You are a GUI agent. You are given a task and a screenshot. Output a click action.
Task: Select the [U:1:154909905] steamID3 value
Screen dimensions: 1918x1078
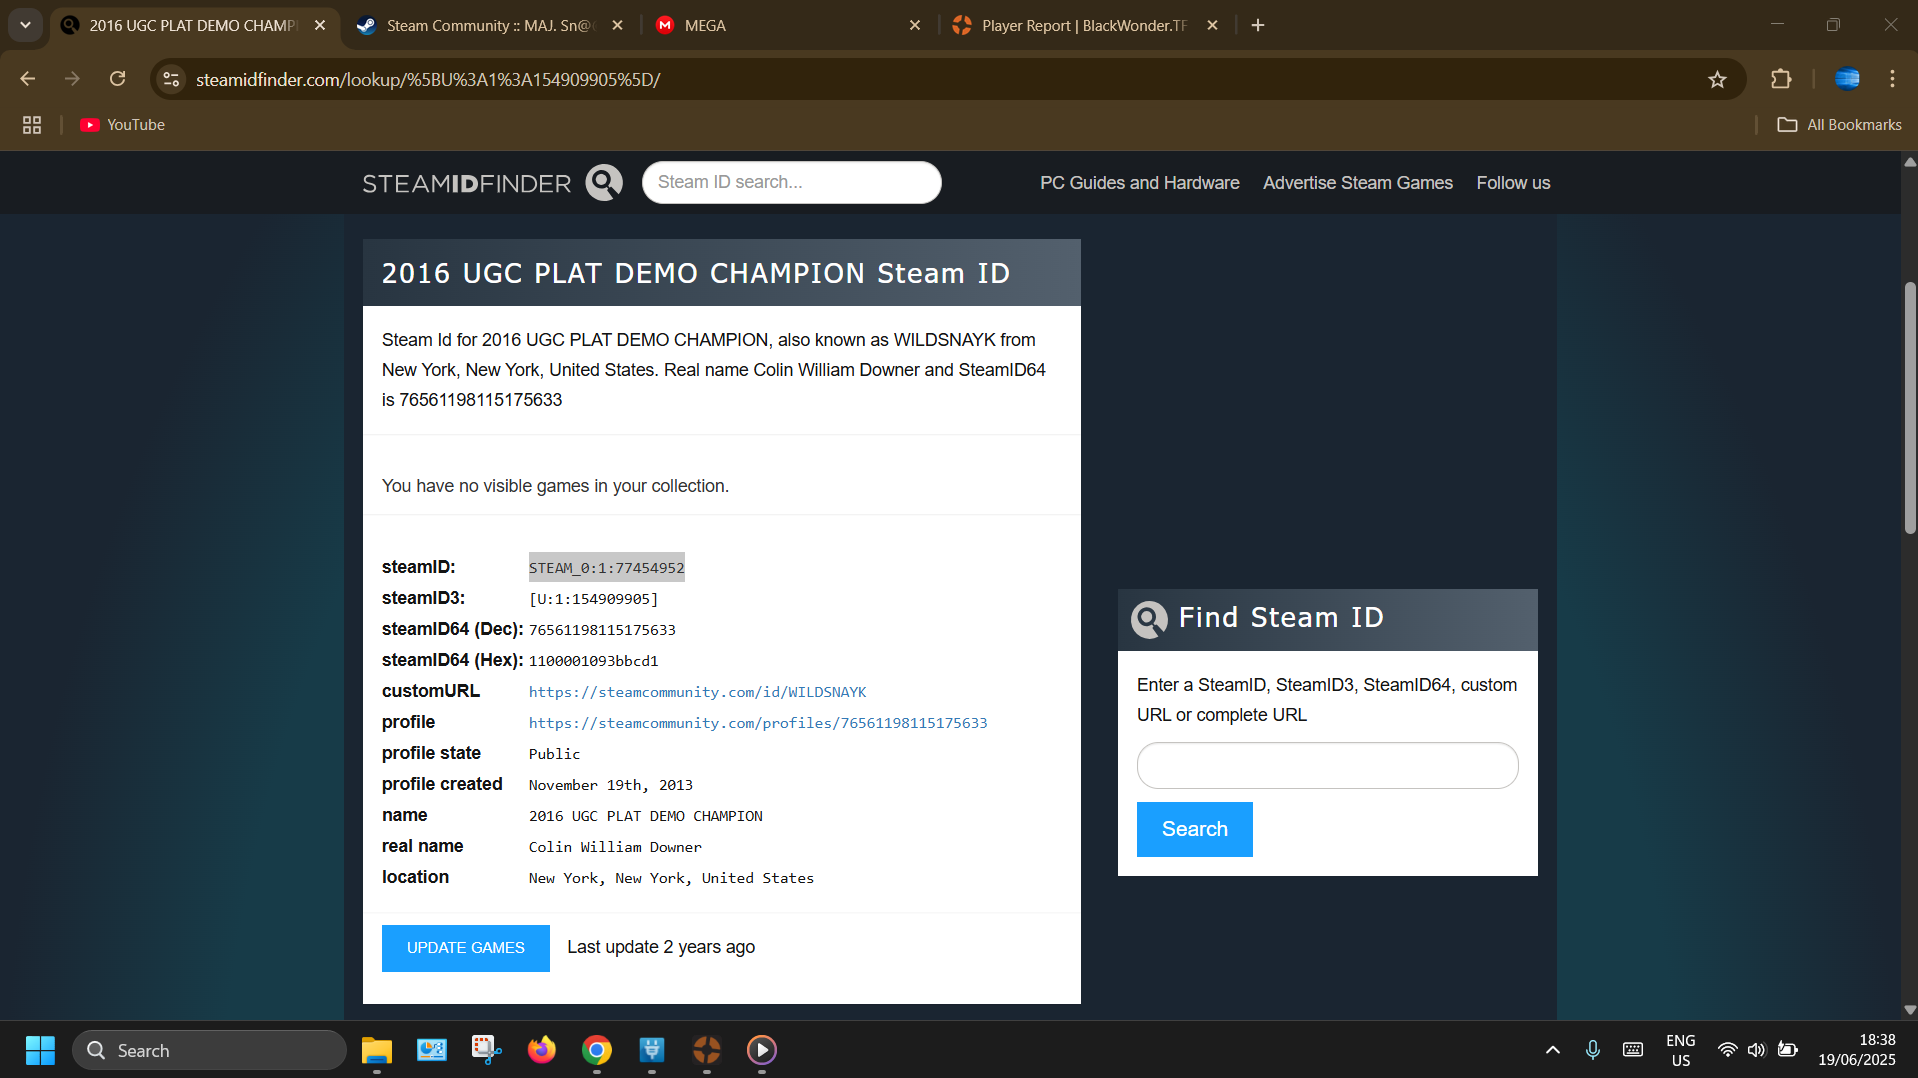click(593, 599)
